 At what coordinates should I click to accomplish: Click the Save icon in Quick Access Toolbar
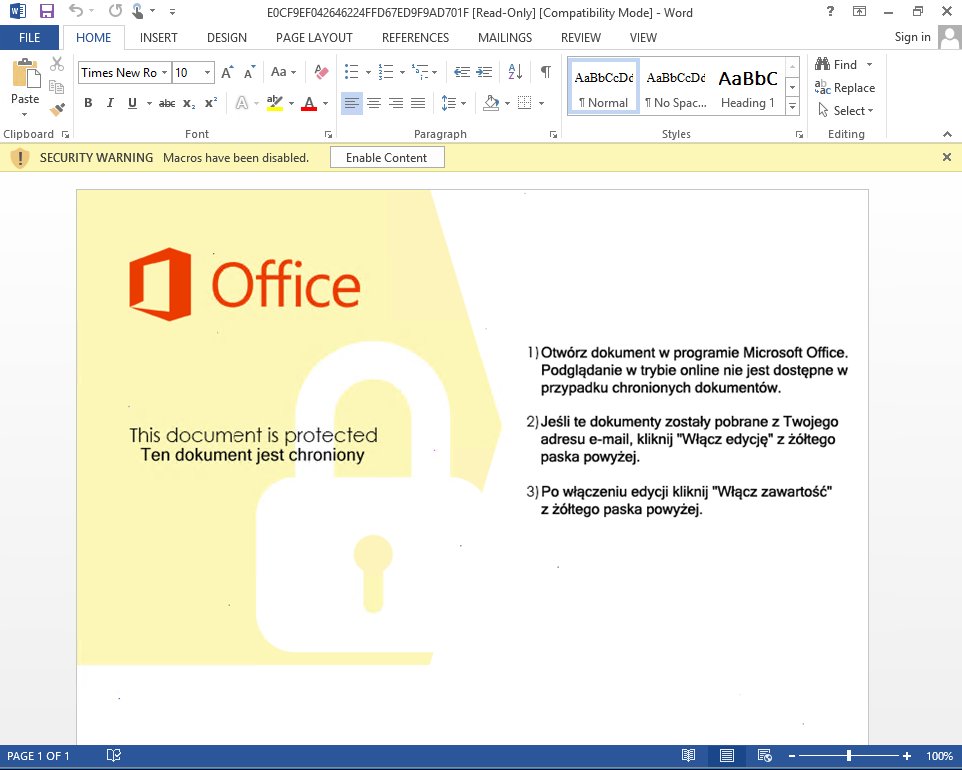pyautogui.click(x=47, y=11)
